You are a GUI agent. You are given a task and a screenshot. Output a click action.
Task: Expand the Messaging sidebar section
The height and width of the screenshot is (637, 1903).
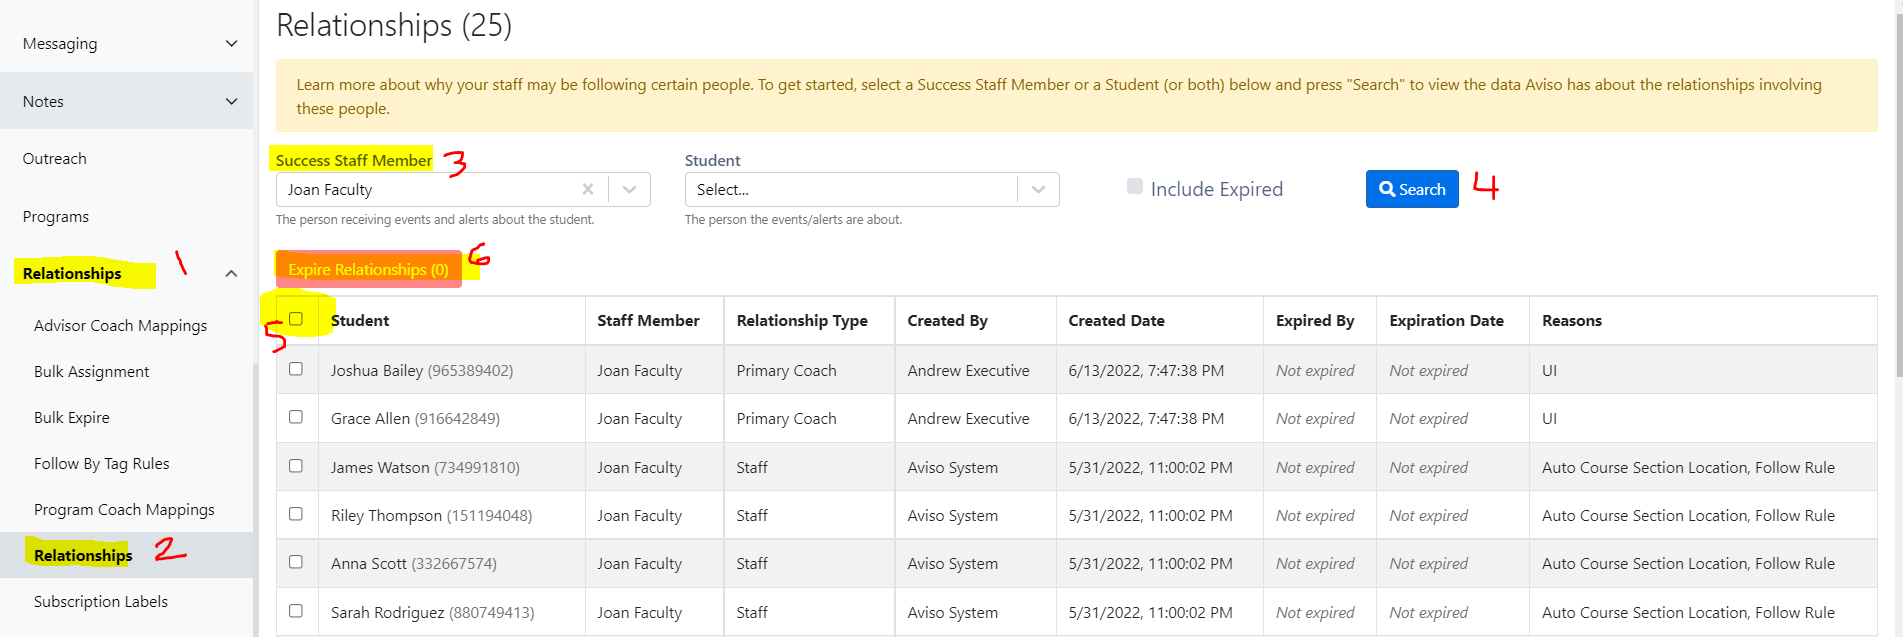(126, 43)
